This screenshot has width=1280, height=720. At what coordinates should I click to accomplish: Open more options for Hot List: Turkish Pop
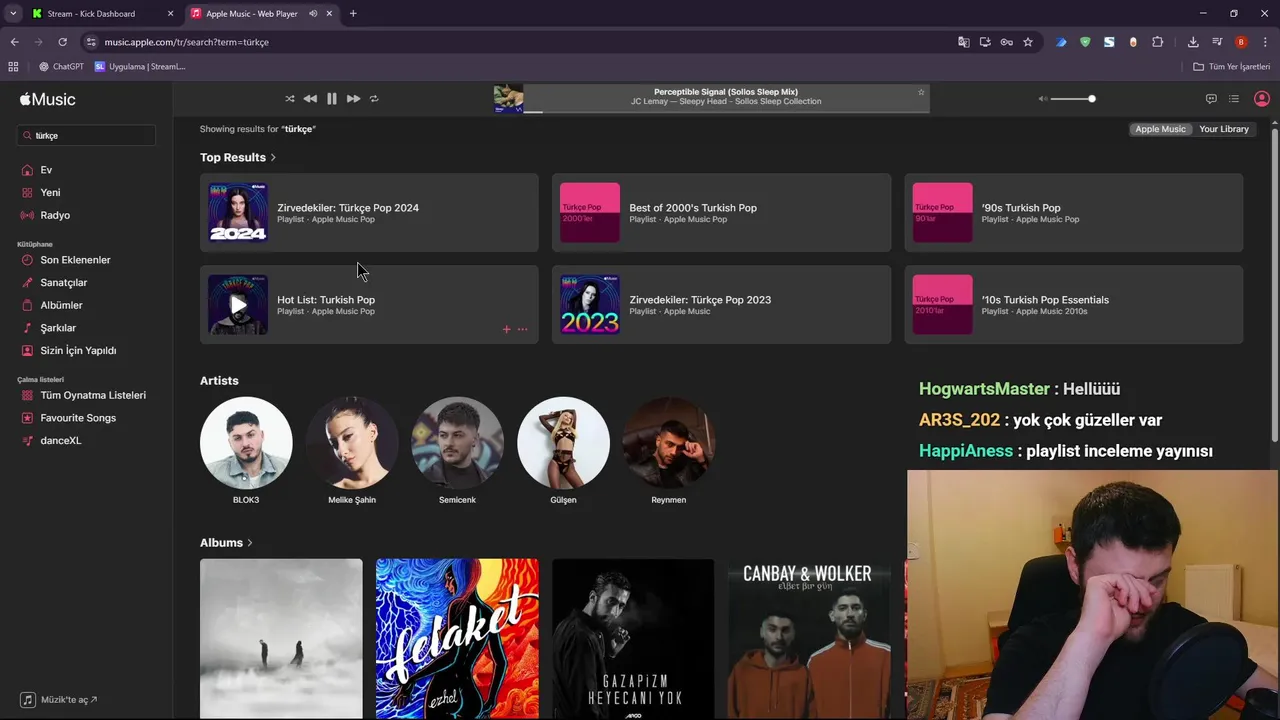522,329
